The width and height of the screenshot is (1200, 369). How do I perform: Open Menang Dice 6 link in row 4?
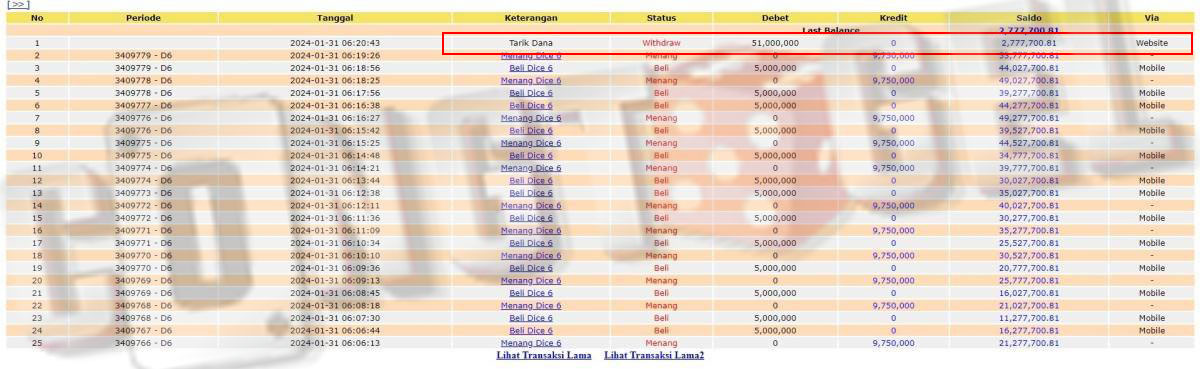pyautogui.click(x=531, y=80)
